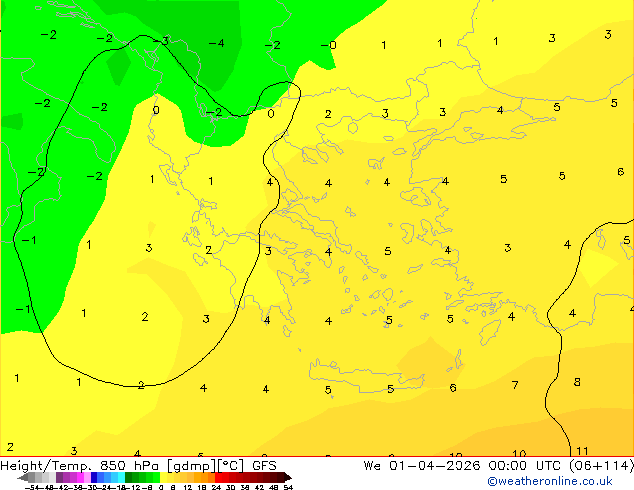Click the '[°C]' unit label

tap(230, 466)
